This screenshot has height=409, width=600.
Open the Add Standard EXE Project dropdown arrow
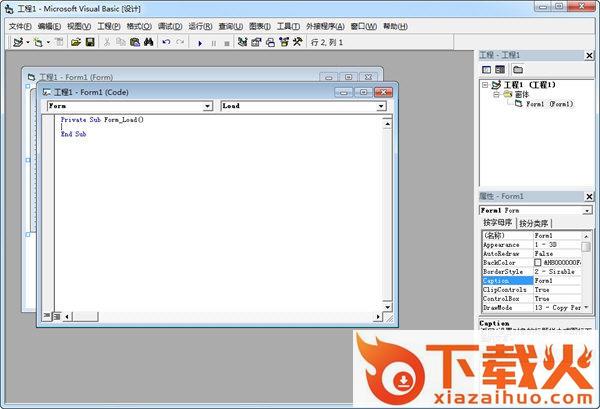tap(28, 42)
